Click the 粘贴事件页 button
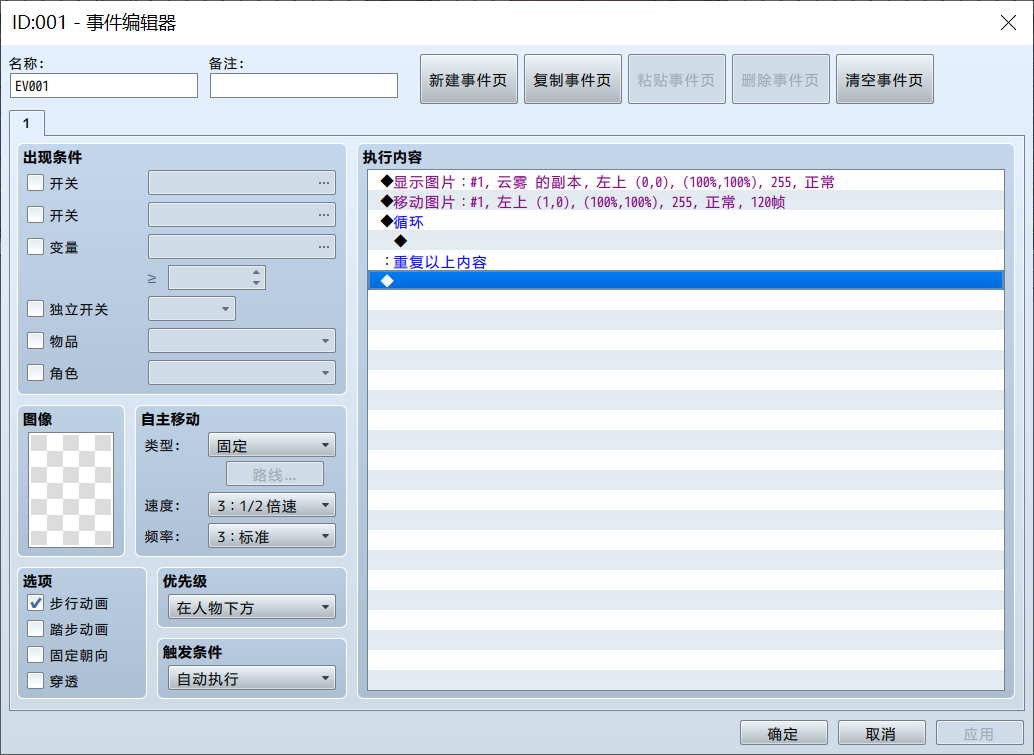Image resolution: width=1034 pixels, height=755 pixels. 677,79
